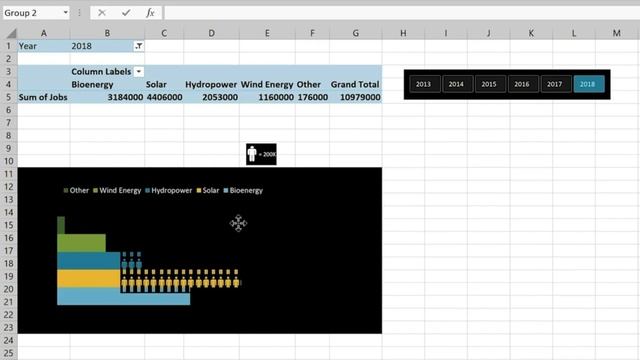The height and width of the screenshot is (360, 640).
Task: Click the value 4406000
Action: click(x=164, y=97)
